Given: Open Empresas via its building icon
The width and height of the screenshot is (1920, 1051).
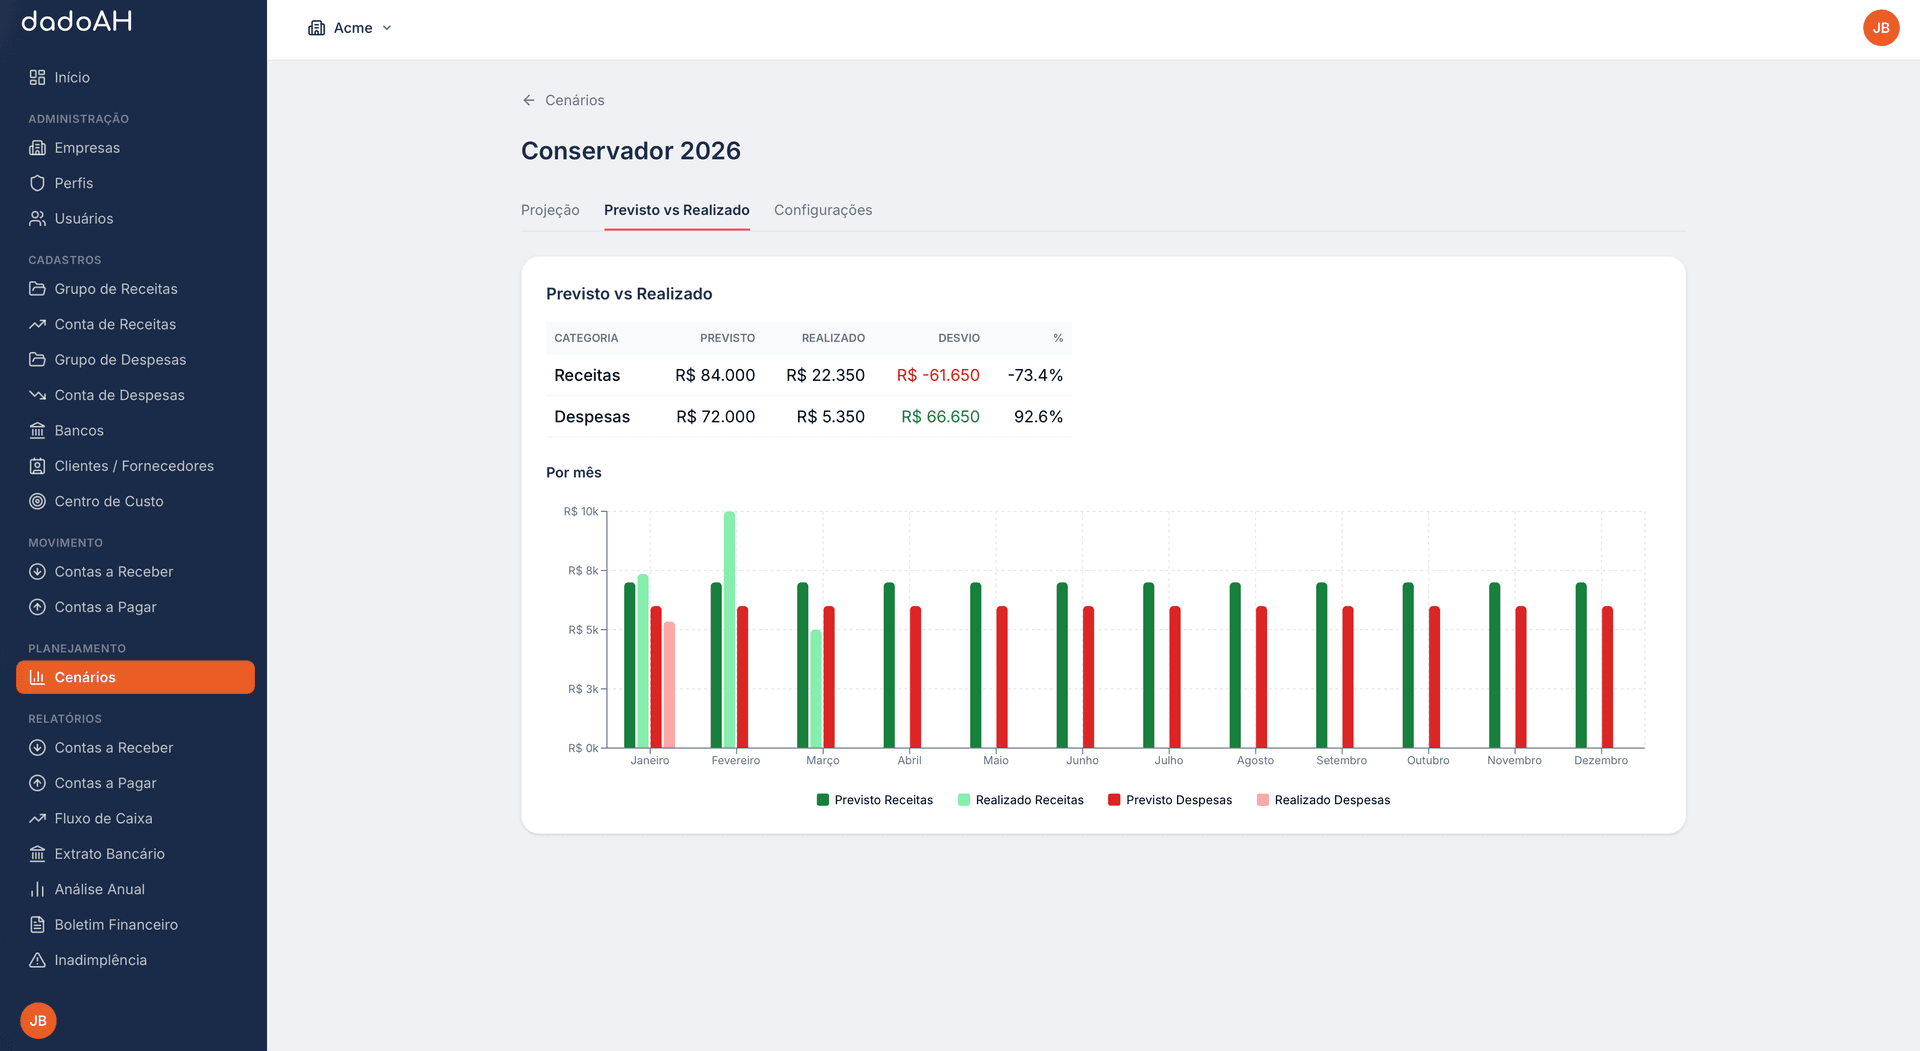Looking at the screenshot, I should [x=37, y=148].
